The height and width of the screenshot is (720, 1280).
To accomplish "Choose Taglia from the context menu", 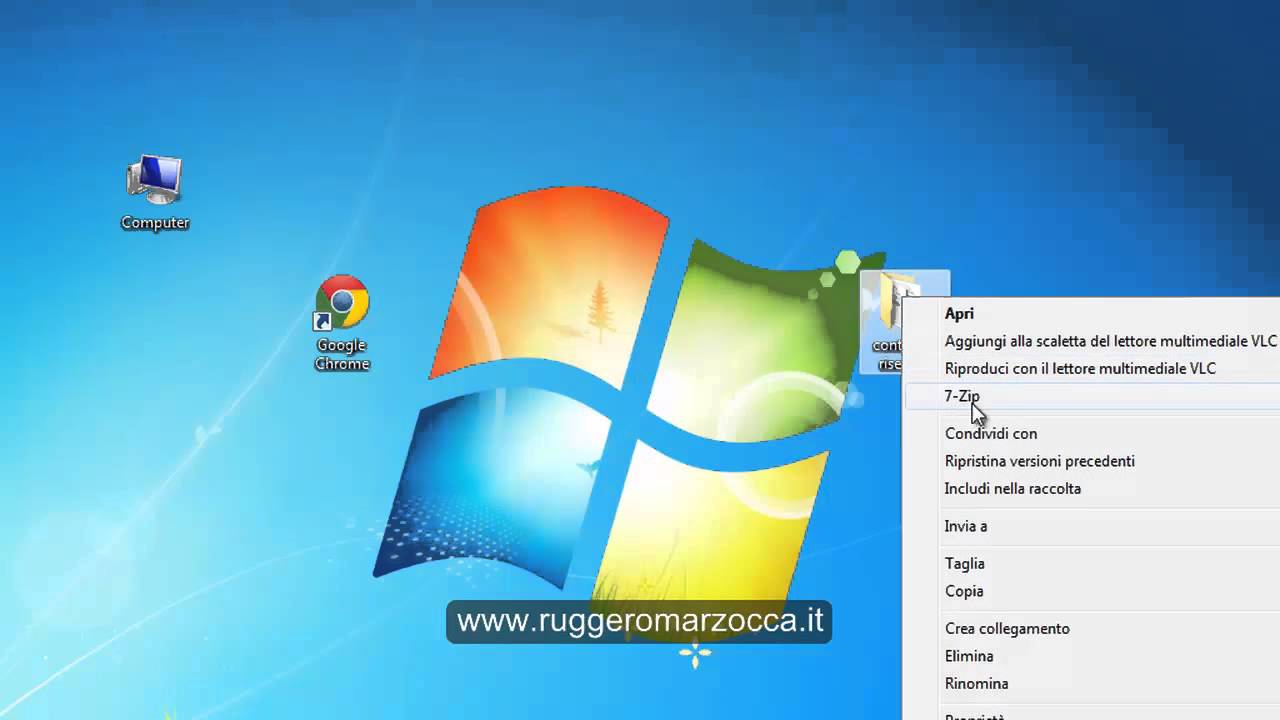I will point(1091,564).
